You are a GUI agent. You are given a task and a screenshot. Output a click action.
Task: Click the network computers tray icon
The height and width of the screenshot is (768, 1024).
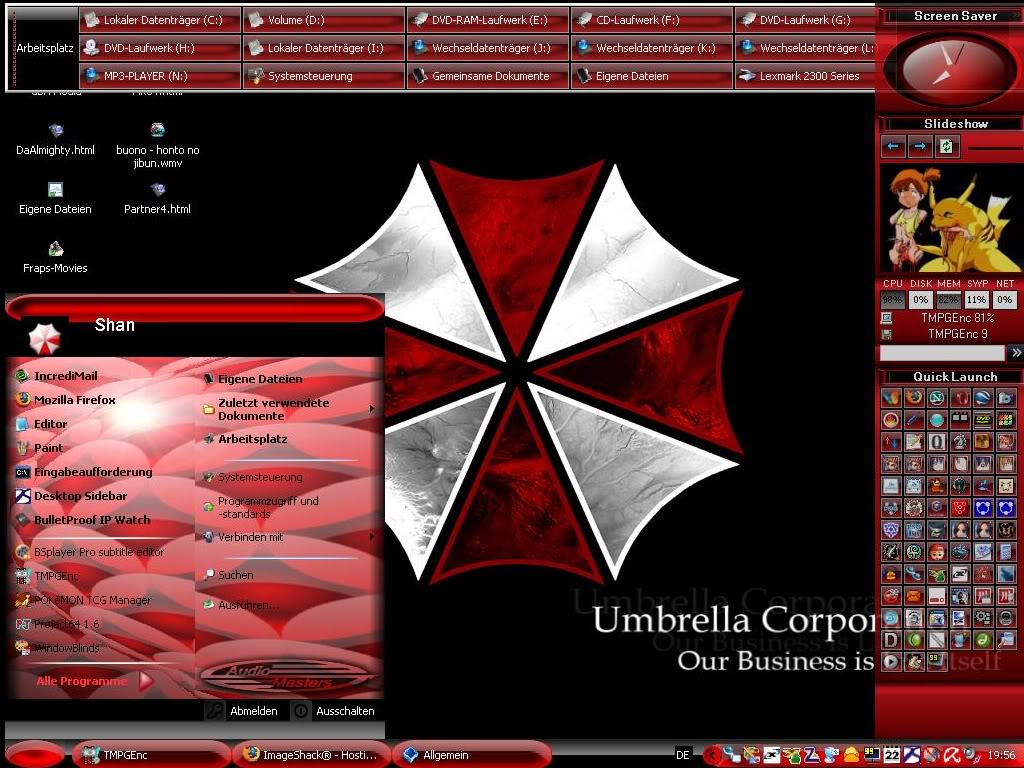coord(732,755)
